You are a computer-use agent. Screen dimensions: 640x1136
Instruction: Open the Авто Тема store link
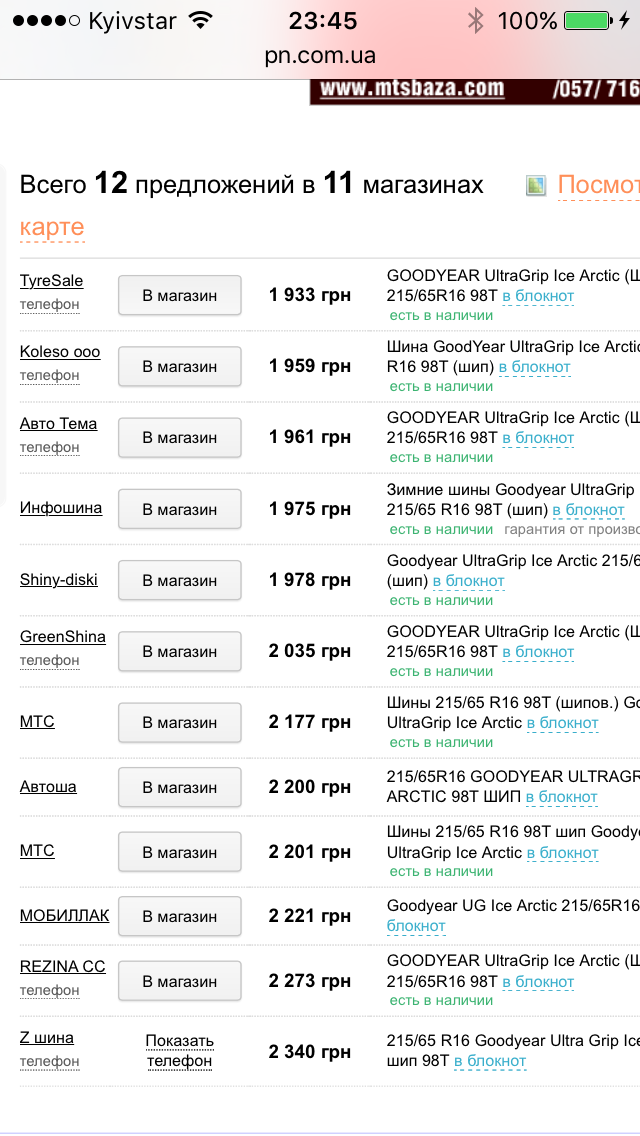pyautogui.click(x=59, y=424)
